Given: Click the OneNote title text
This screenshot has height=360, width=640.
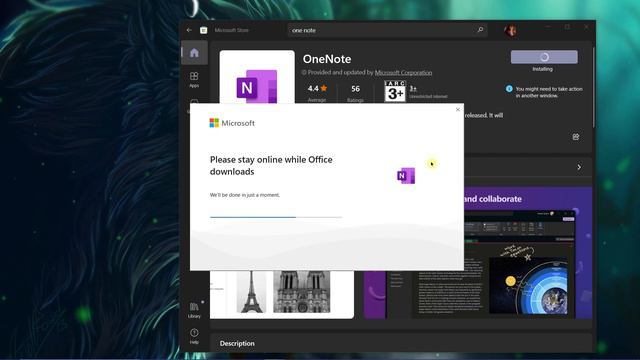Looking at the screenshot, I should coord(327,59).
